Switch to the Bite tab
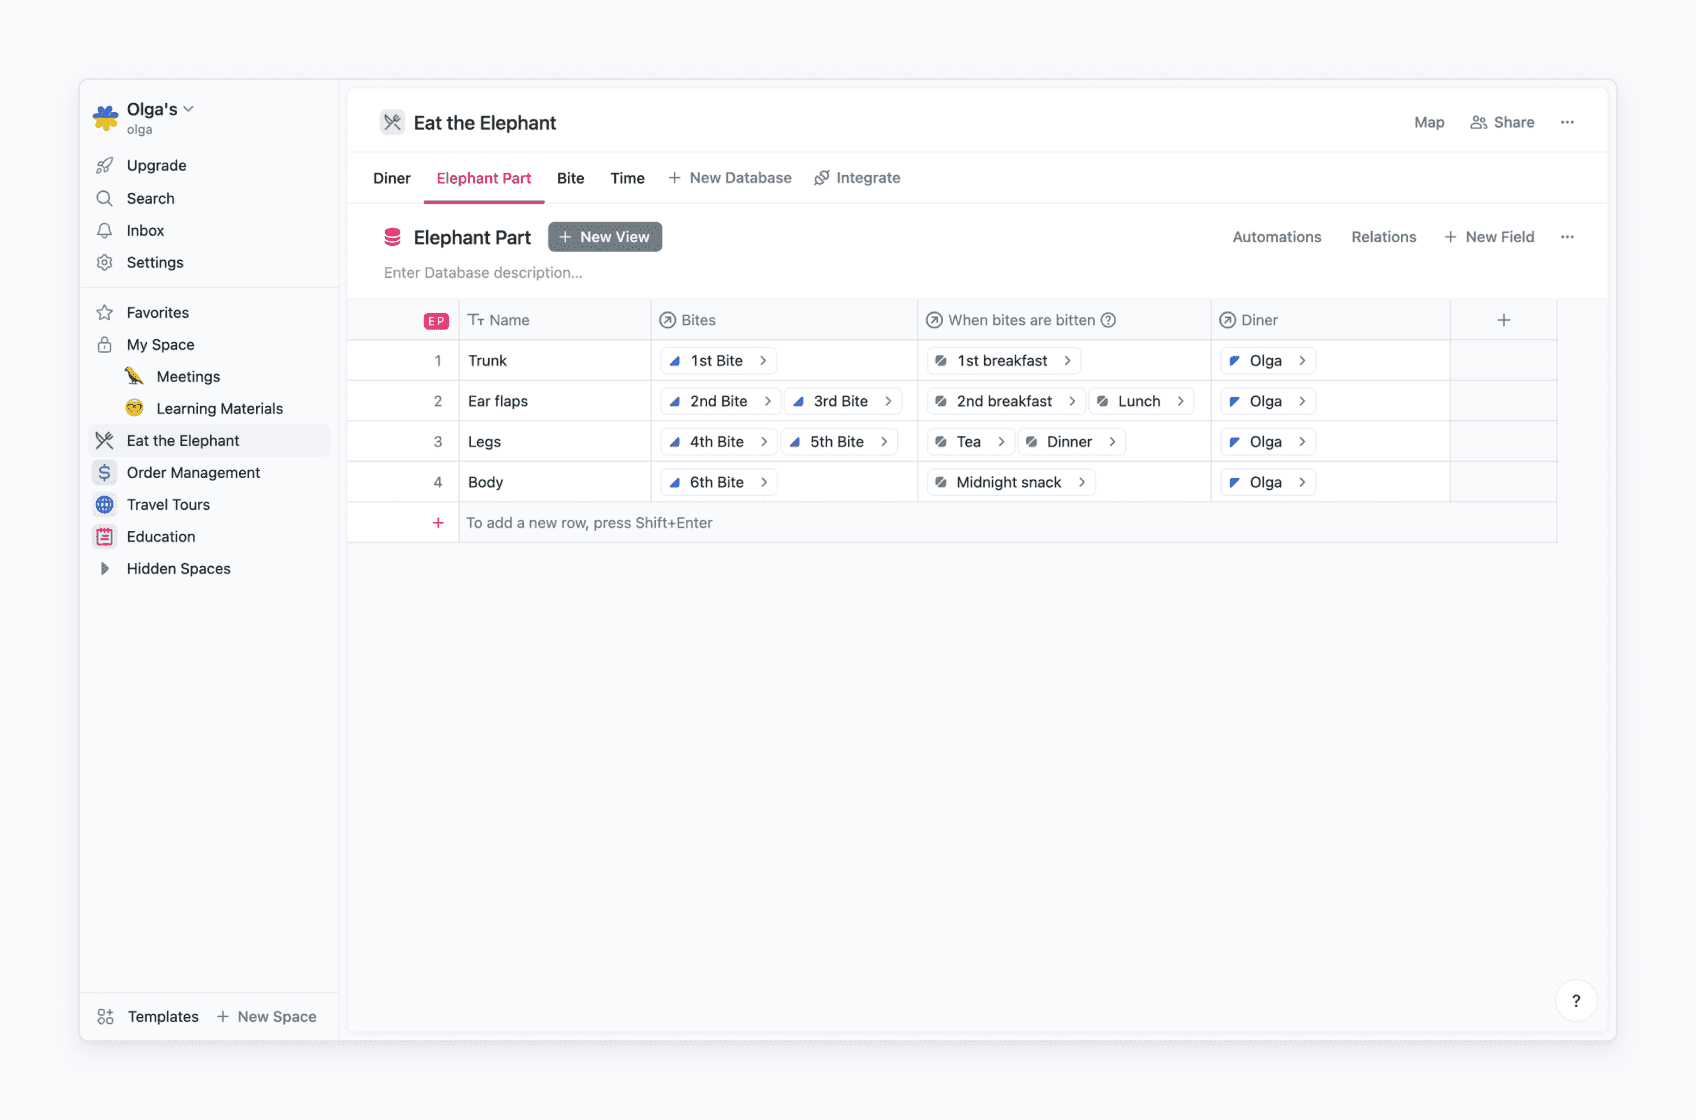The height and width of the screenshot is (1120, 1696). (x=570, y=177)
